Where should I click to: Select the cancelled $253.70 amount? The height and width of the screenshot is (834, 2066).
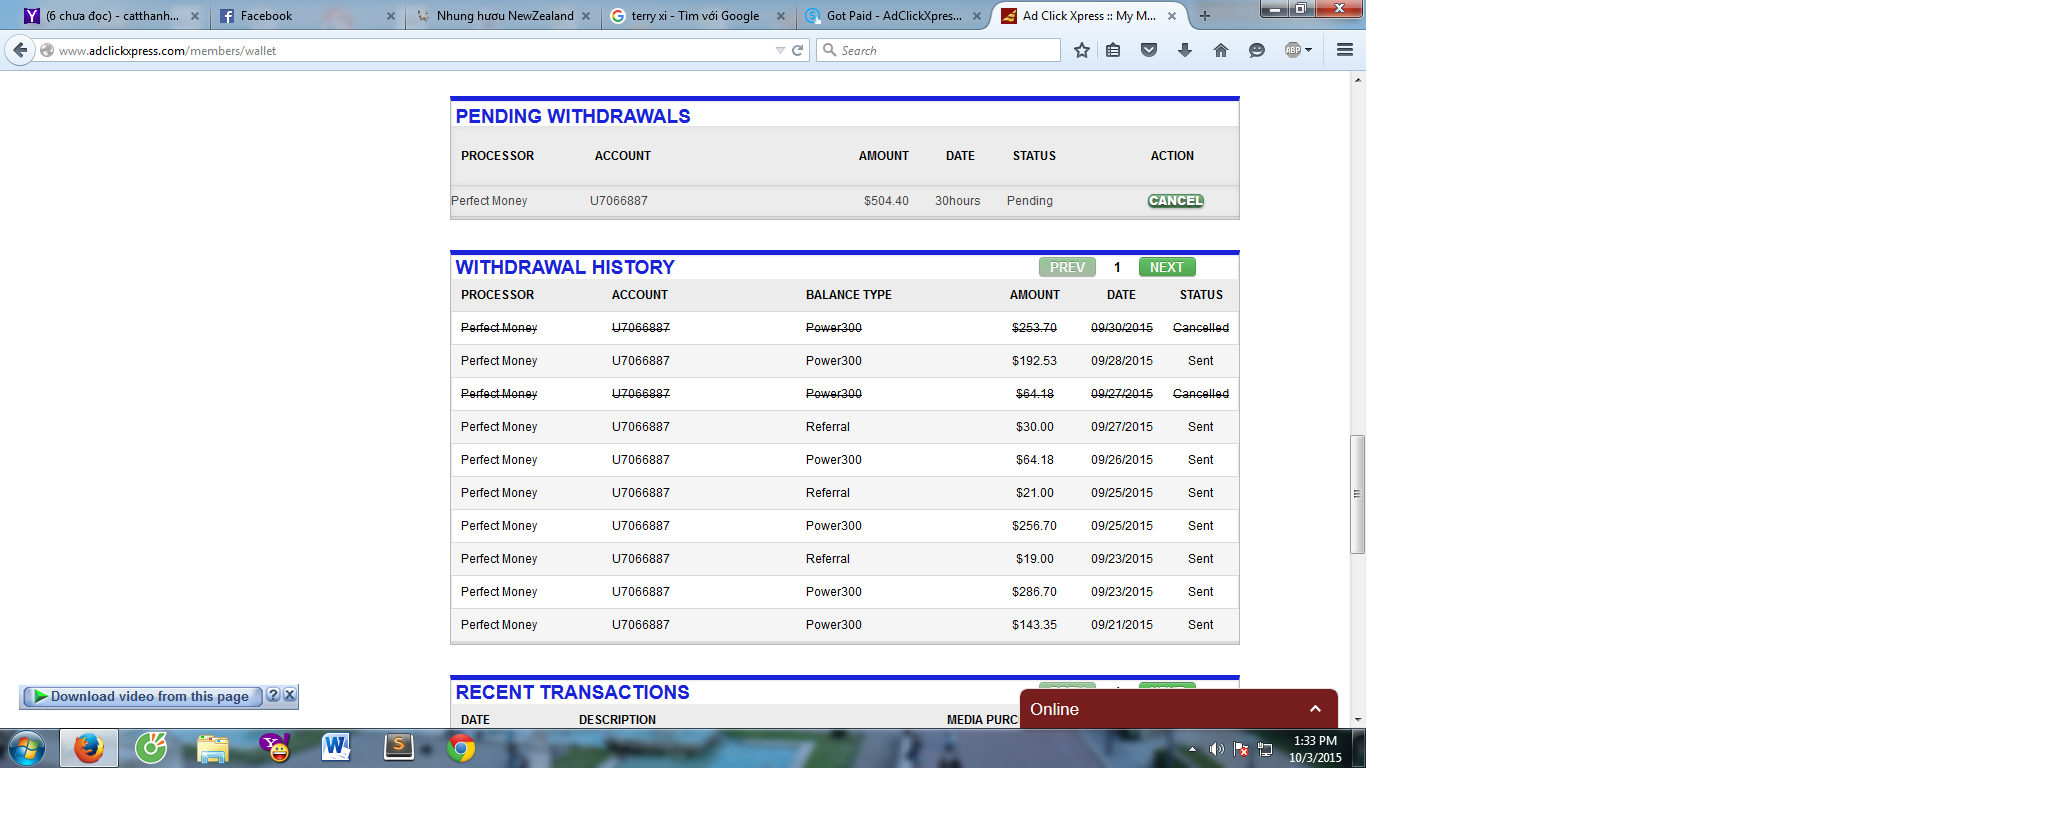1034,328
